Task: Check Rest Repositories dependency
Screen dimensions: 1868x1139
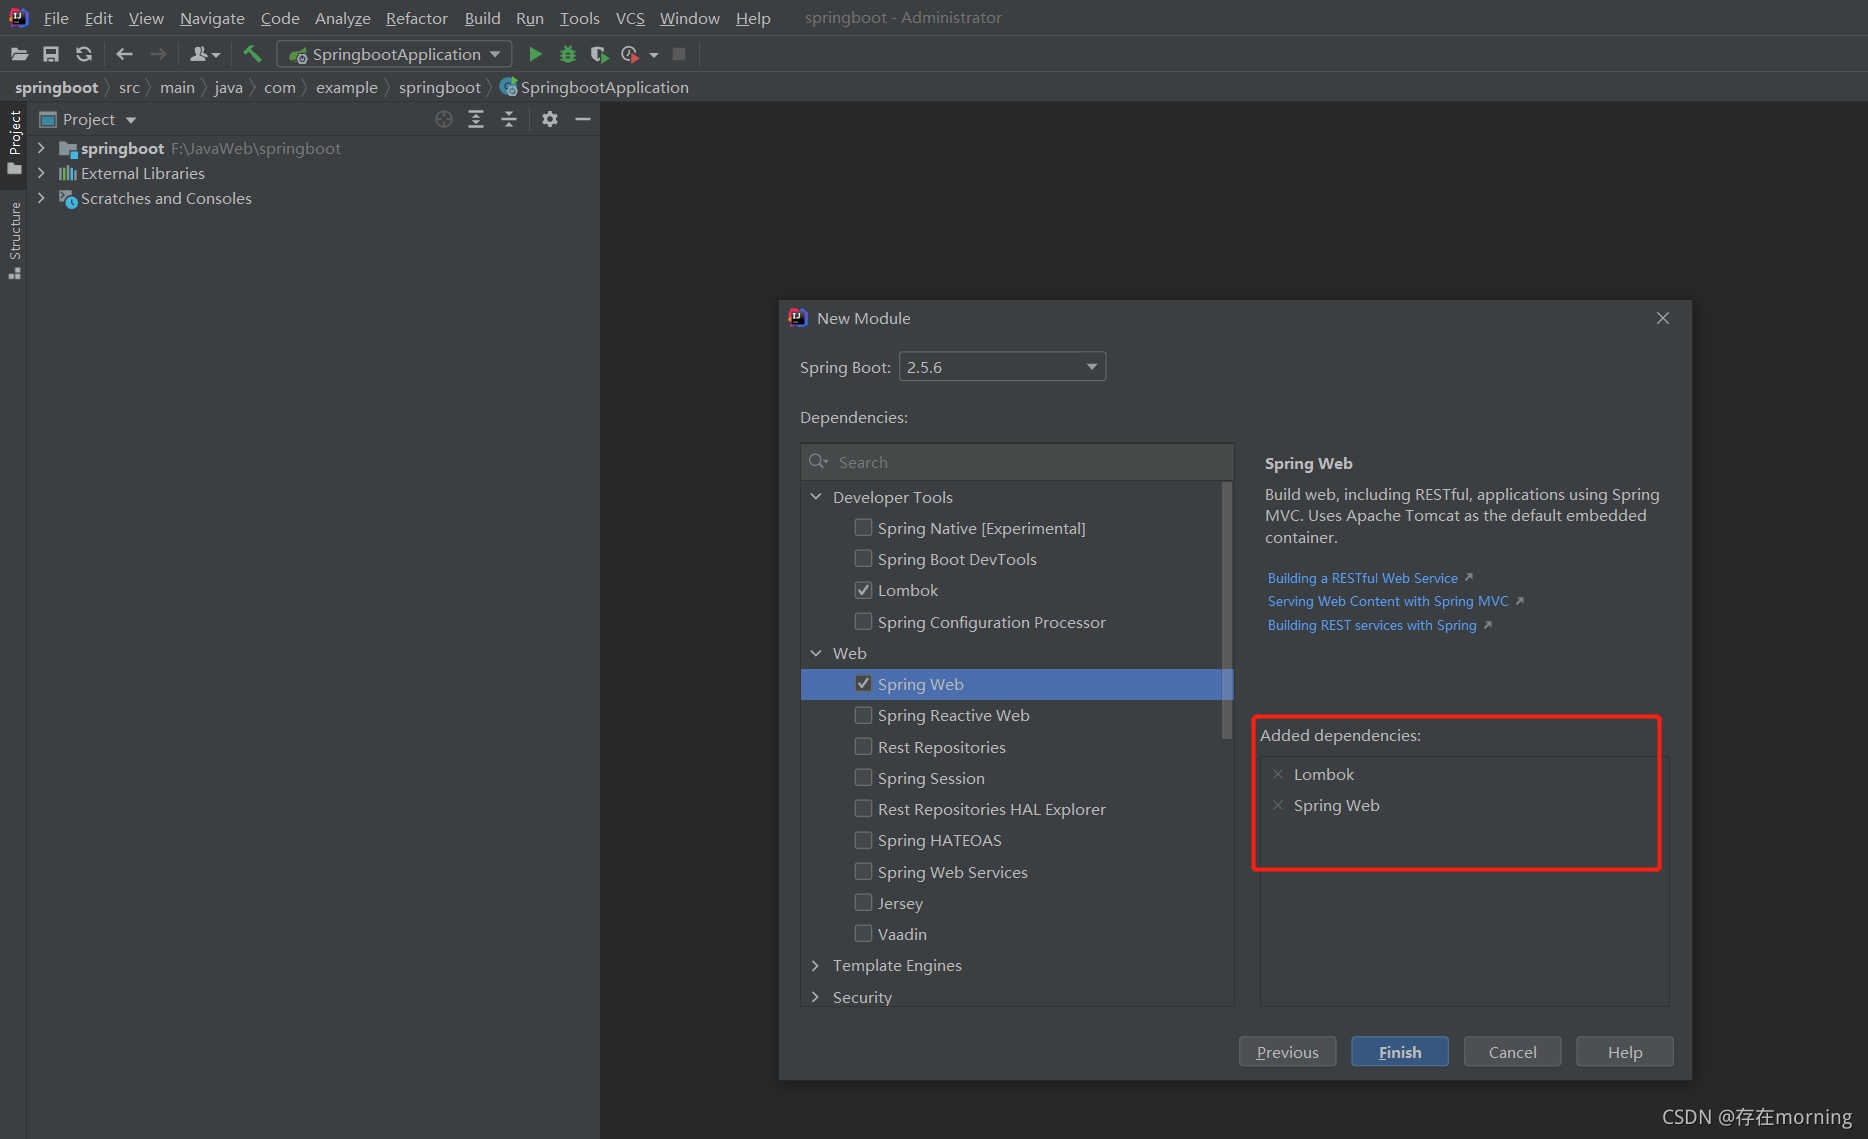Action: [x=863, y=746]
